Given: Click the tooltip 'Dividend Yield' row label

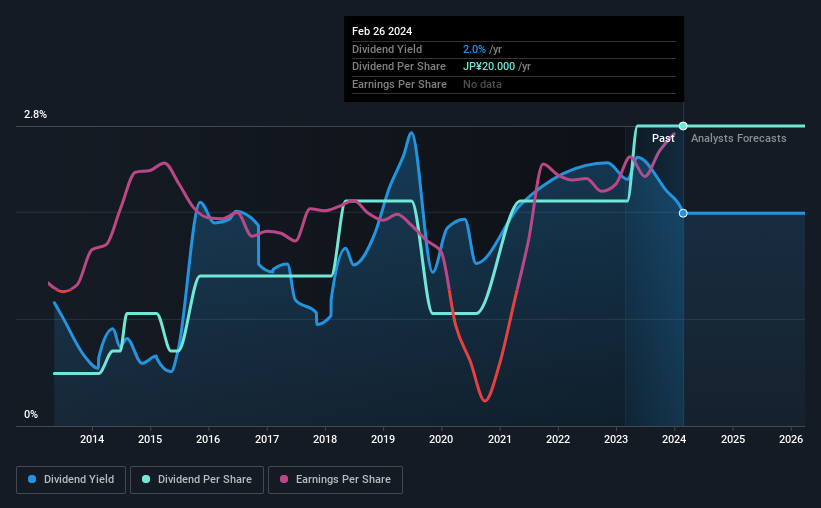Looking at the screenshot, I should (x=387, y=49).
